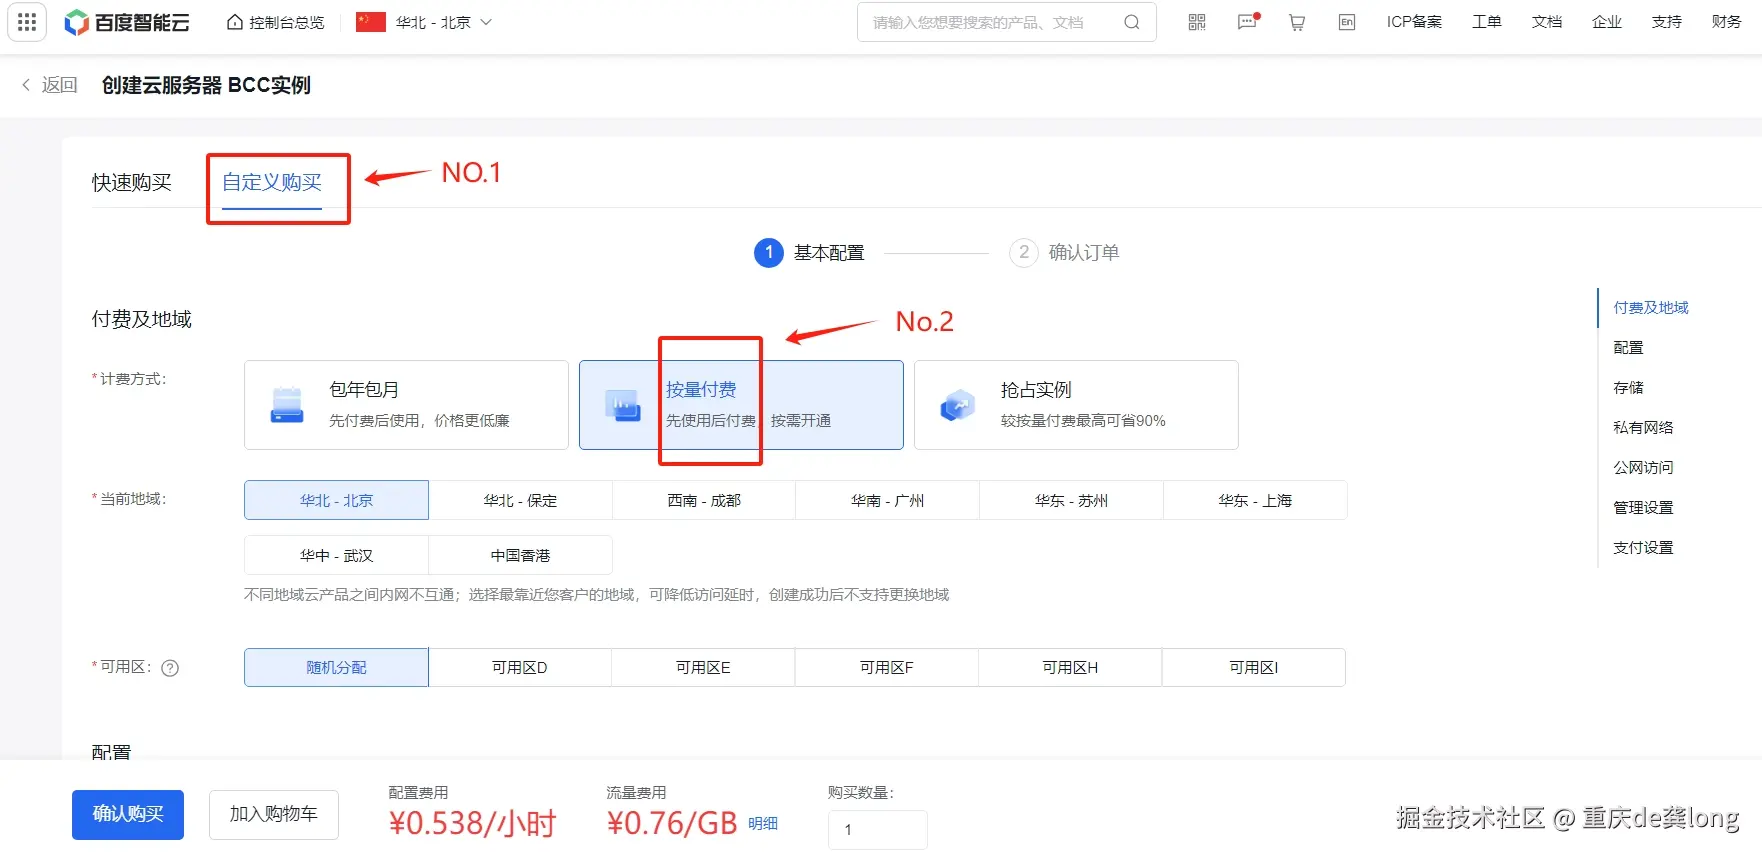Open the shopping cart icon
Viewport: 1762px width, 857px height.
tap(1297, 22)
